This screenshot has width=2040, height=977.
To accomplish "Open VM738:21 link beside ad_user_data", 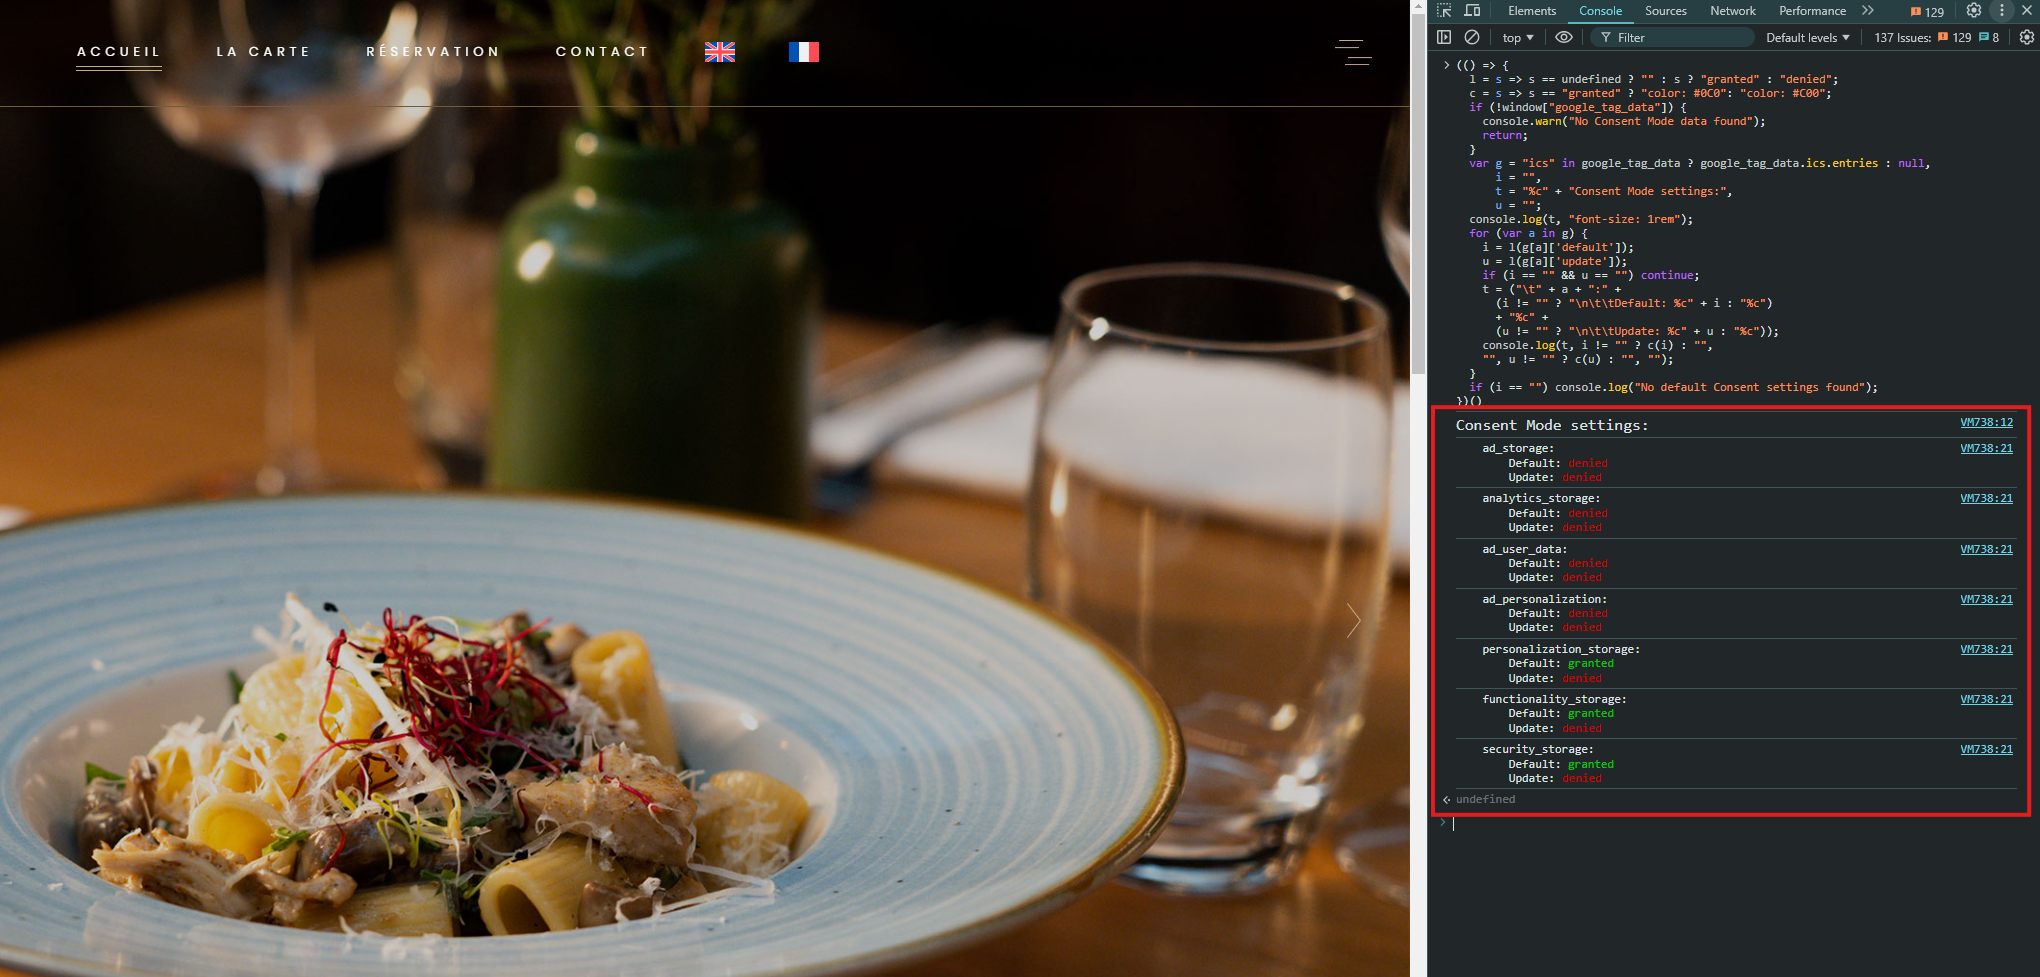I will [1986, 550].
